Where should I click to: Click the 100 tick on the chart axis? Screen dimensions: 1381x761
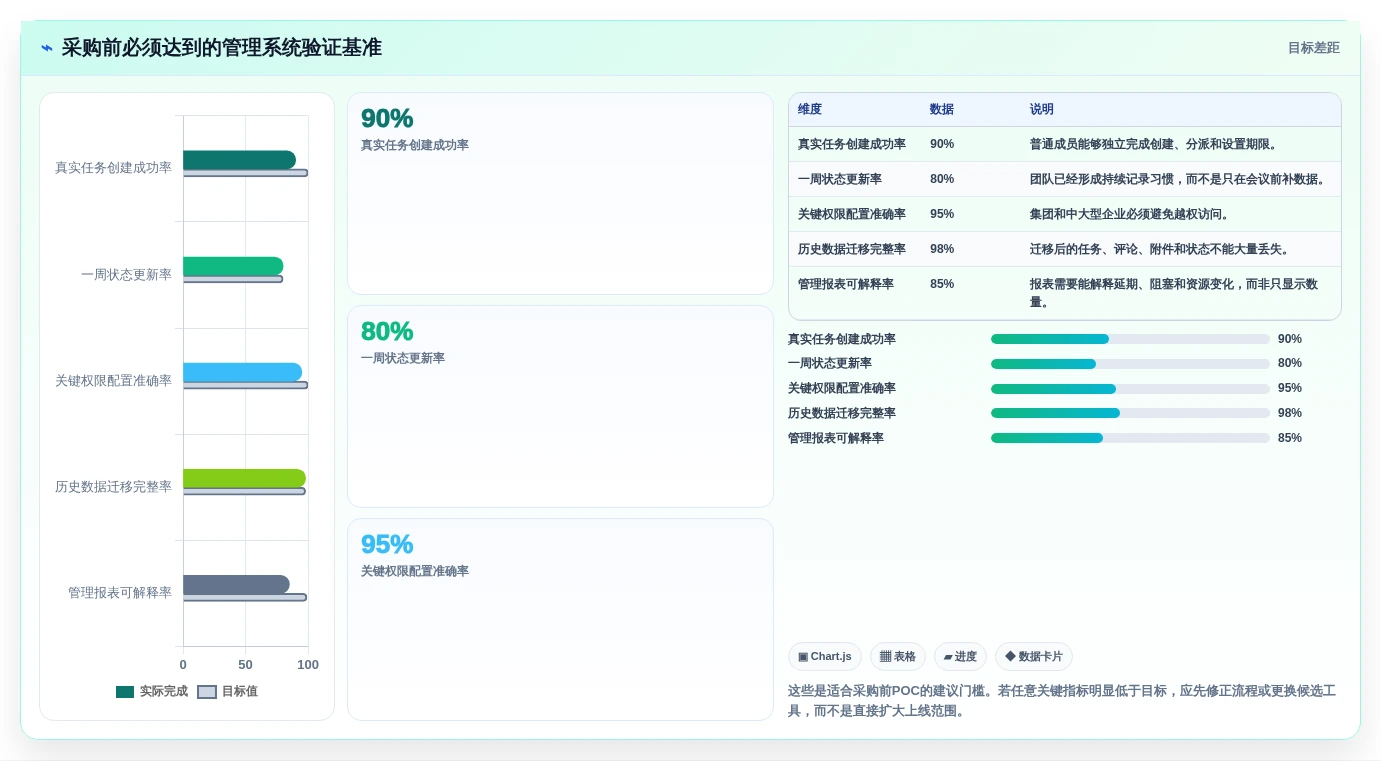tap(308, 665)
